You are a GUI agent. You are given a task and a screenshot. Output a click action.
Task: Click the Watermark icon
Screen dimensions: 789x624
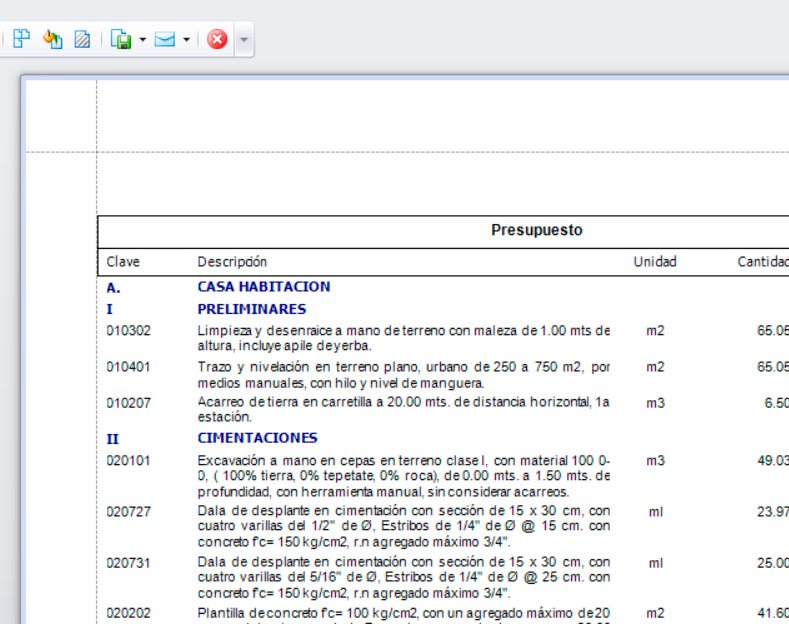(82, 40)
